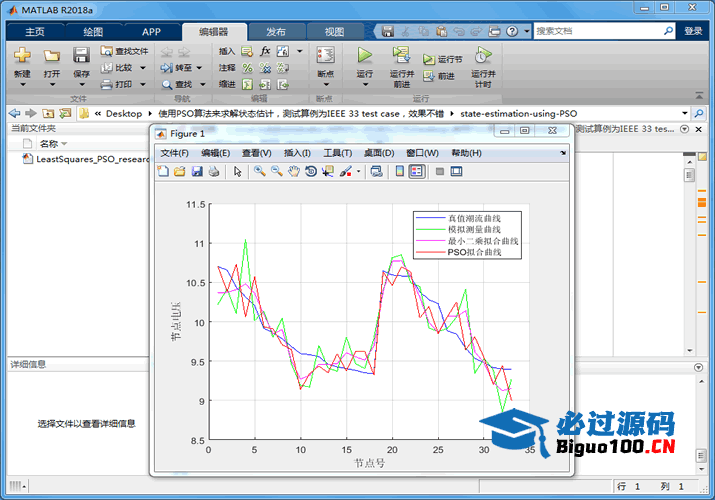715x500 pixels.
Task: Click into the 搜索文档 search field
Action: pos(597,31)
